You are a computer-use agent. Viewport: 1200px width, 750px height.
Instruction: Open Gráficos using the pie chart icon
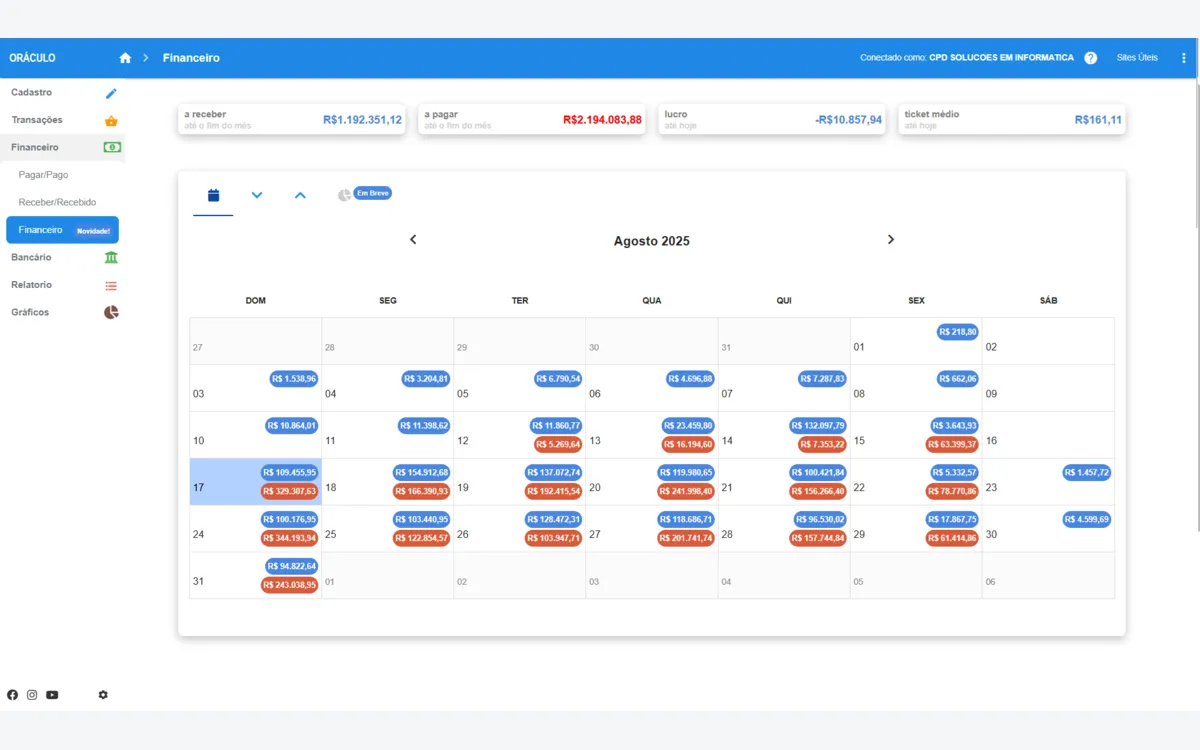coord(111,311)
